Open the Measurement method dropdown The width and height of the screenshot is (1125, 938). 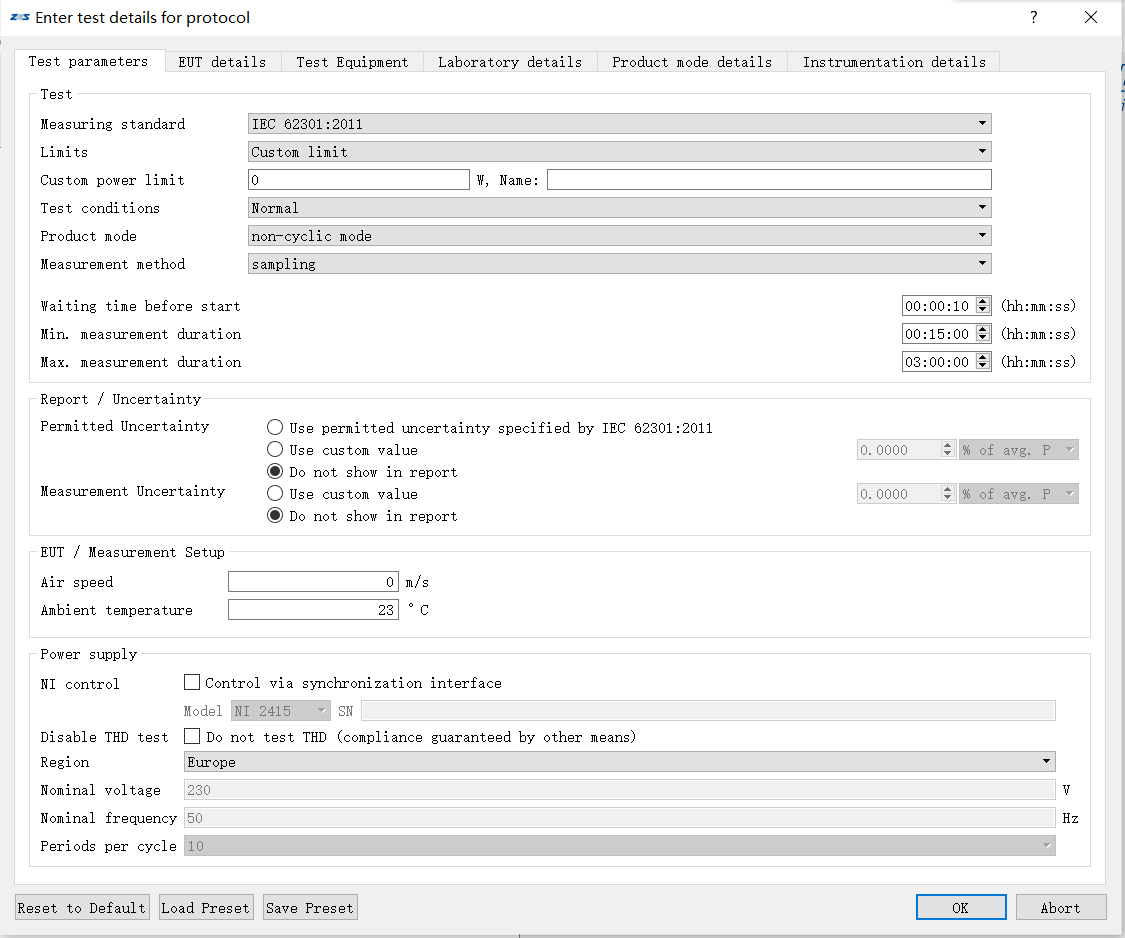coord(619,263)
